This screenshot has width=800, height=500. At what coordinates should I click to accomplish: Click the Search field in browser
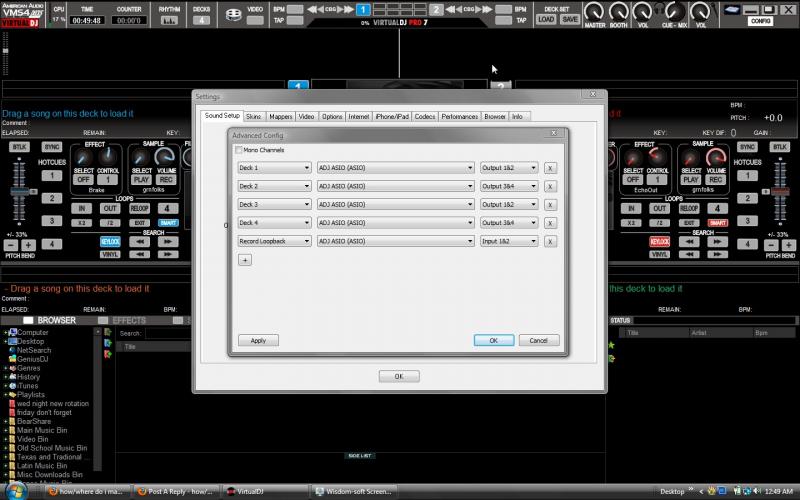point(167,334)
